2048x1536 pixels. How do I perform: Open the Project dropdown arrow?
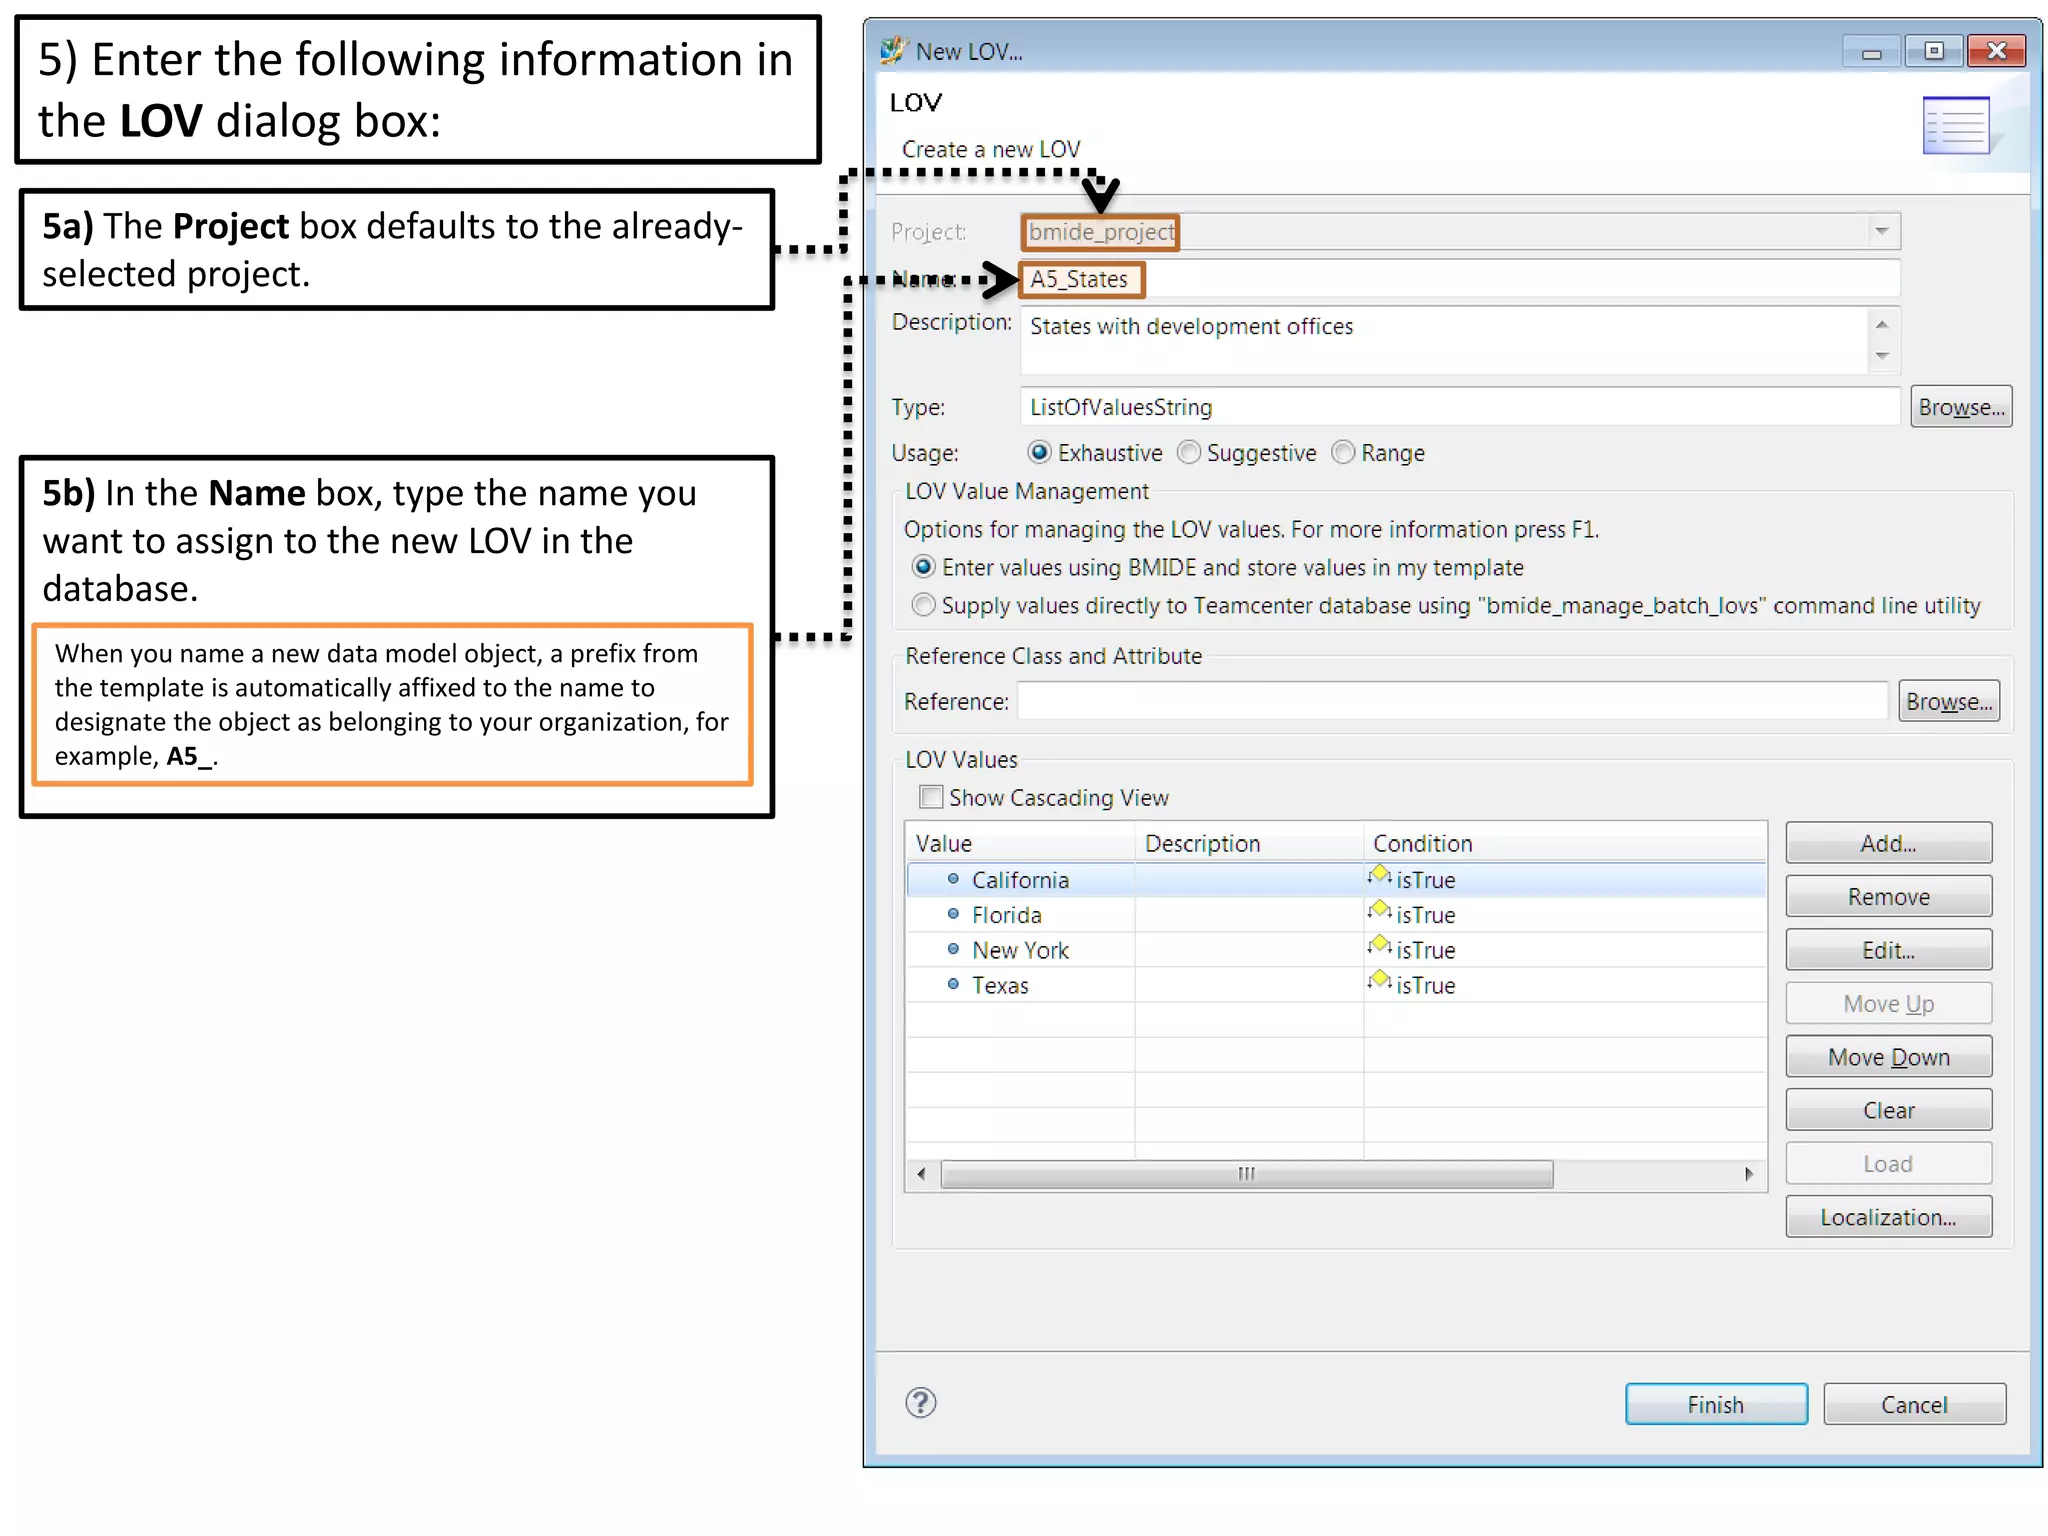[x=1881, y=232]
